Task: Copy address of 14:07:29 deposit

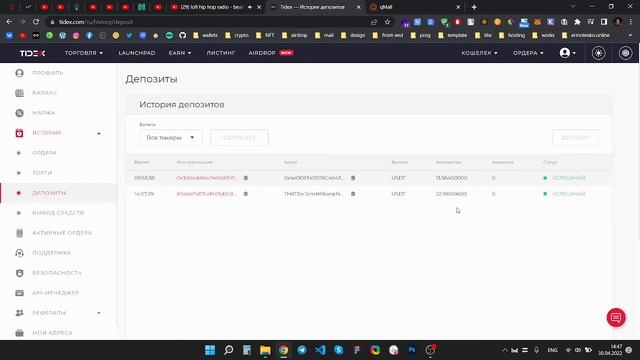Action: pyautogui.click(x=353, y=194)
